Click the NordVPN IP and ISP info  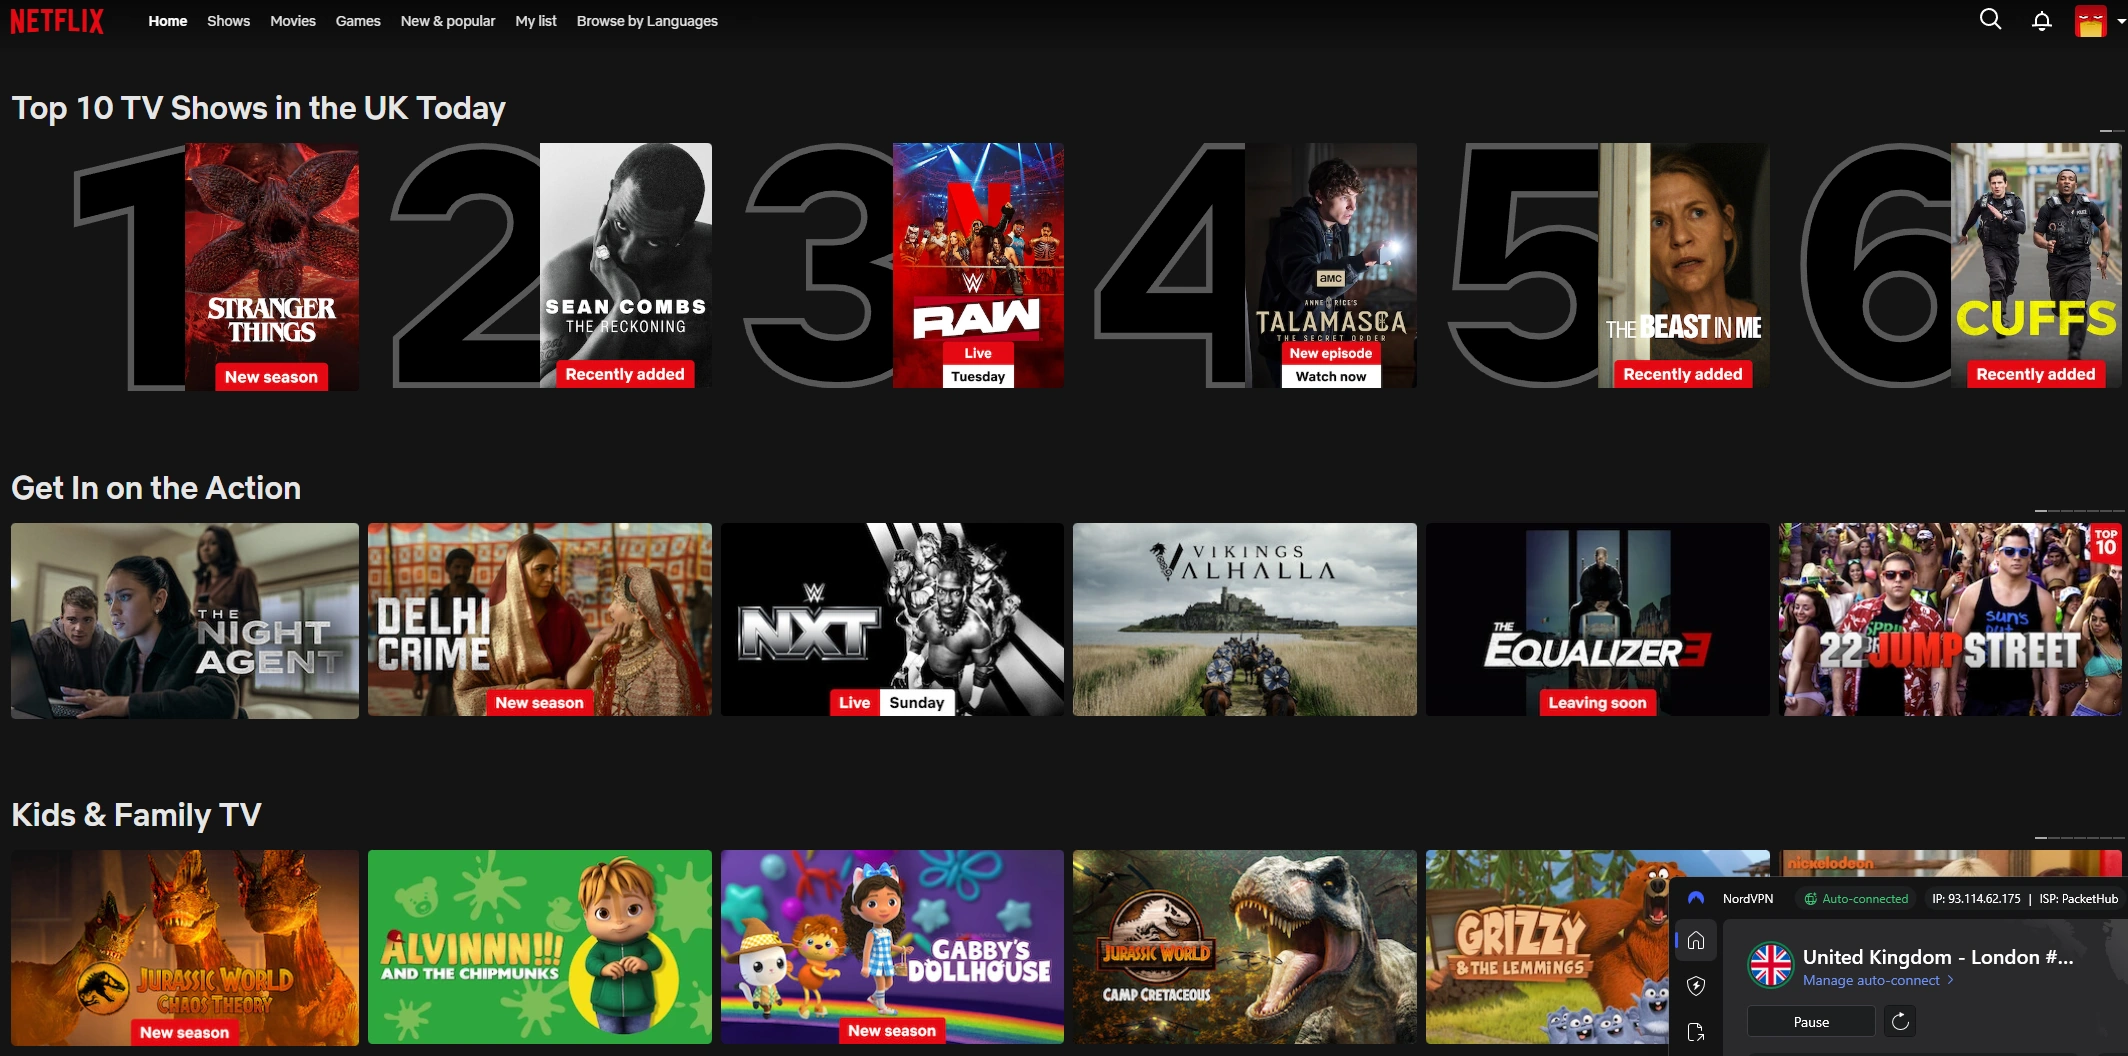(2025, 899)
